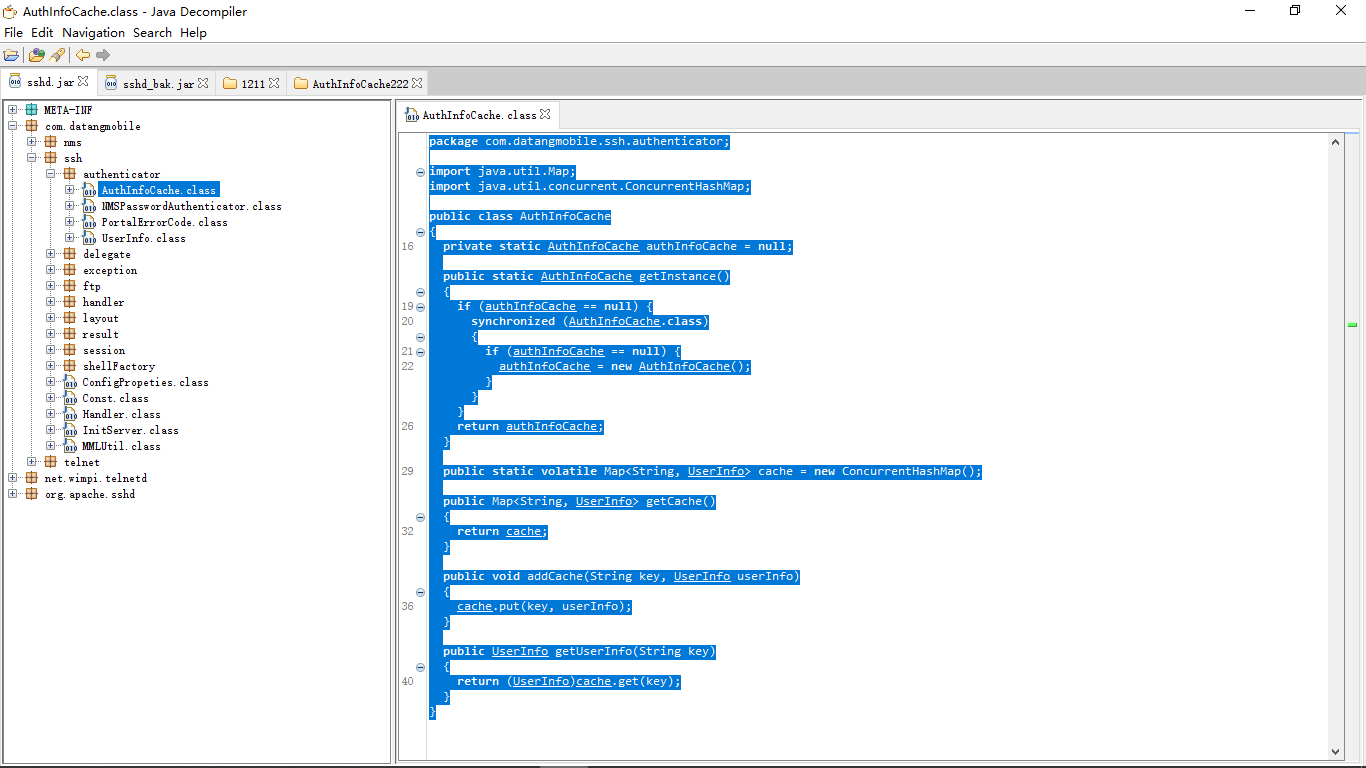Image resolution: width=1366 pixels, height=768 pixels.
Task: Expand the handler package node
Action: pyautogui.click(x=51, y=302)
